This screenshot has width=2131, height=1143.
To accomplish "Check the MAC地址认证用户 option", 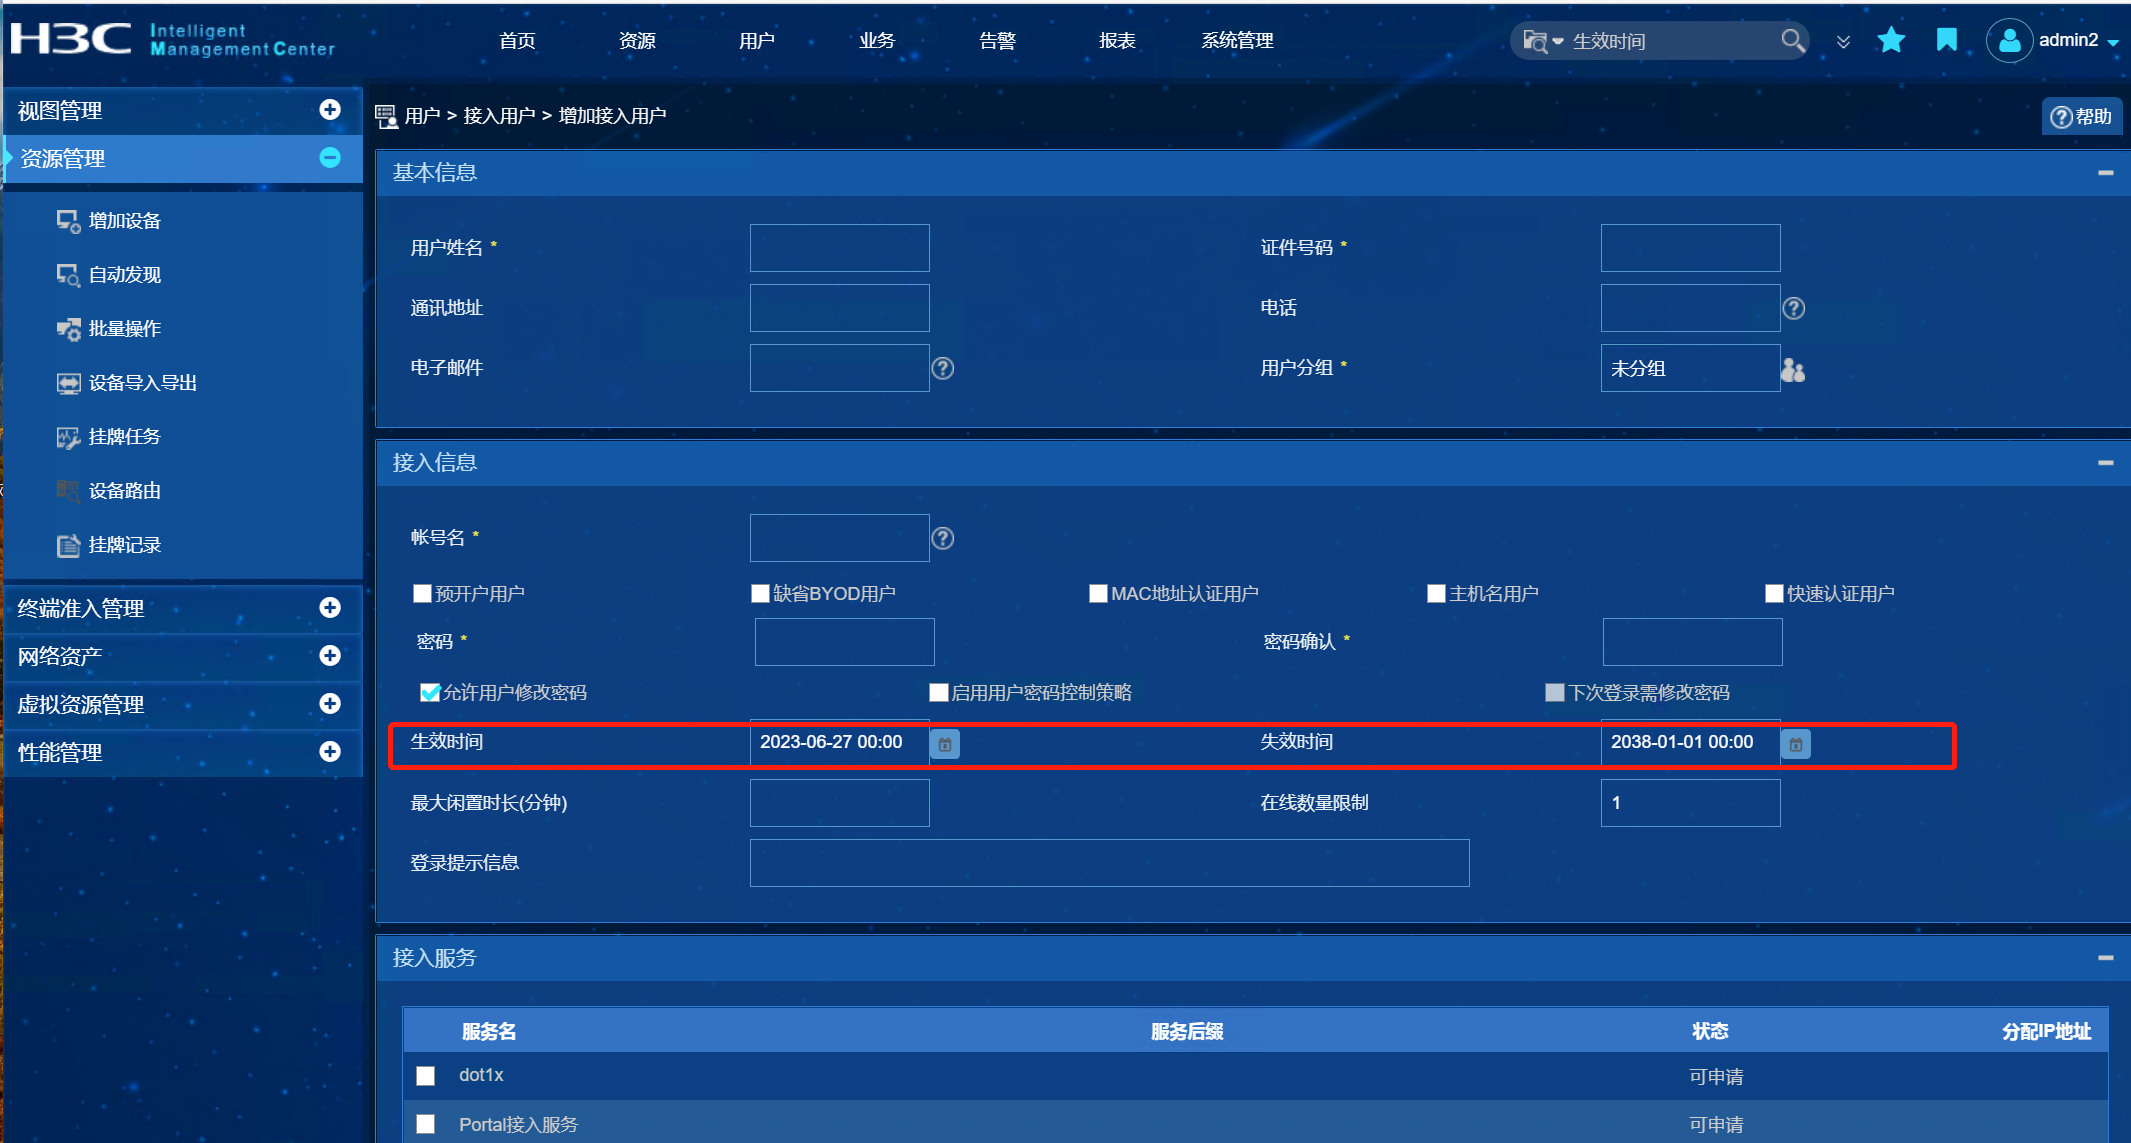I will pos(1098,594).
